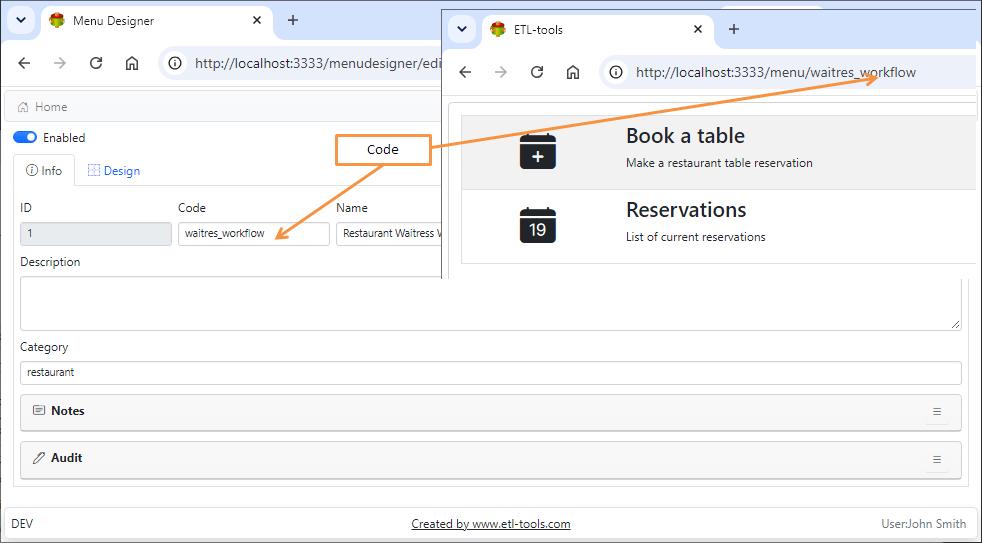The image size is (982, 543).
Task: Click the Category field restaurant
Action: [490, 373]
